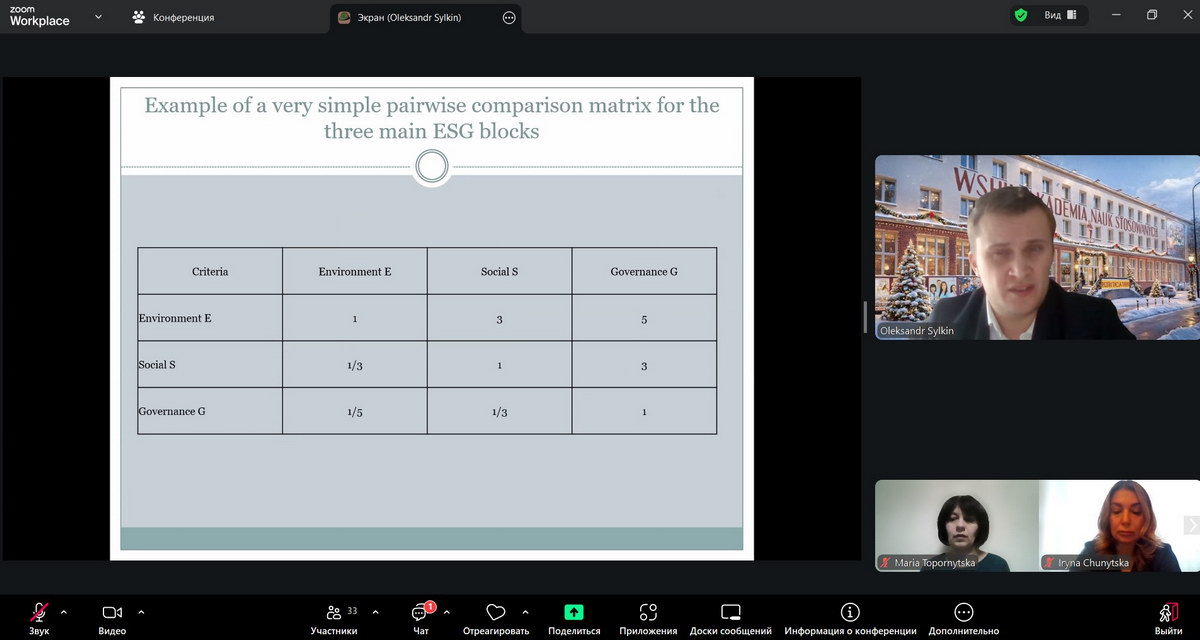The height and width of the screenshot is (640, 1200).
Task: Expand the video options arrow next to Видео
Action: (141, 612)
